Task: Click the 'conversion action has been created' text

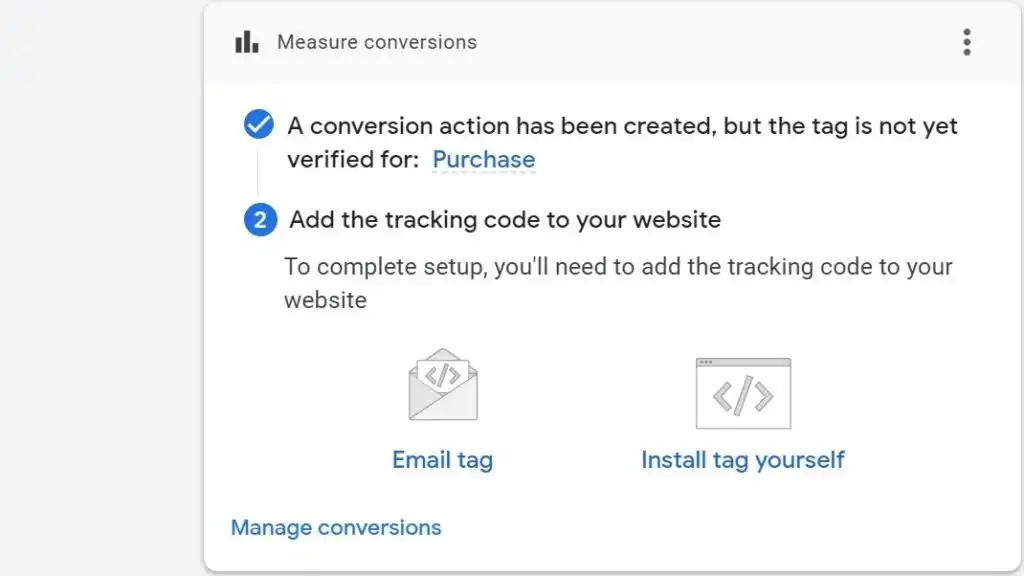Action: coord(622,126)
